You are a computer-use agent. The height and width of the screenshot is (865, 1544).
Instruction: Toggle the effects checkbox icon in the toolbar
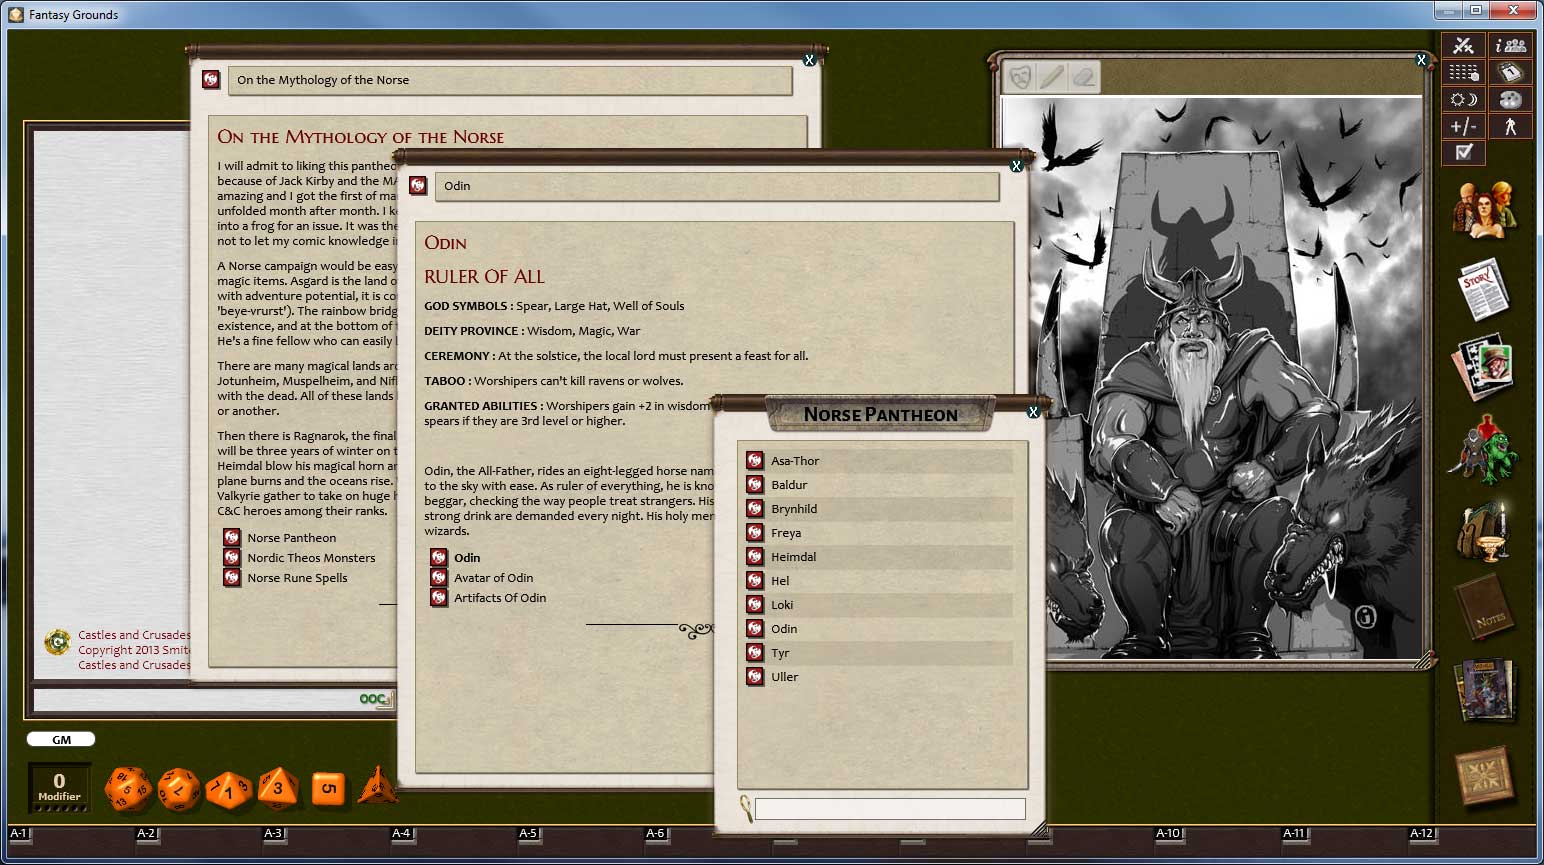[x=1463, y=153]
